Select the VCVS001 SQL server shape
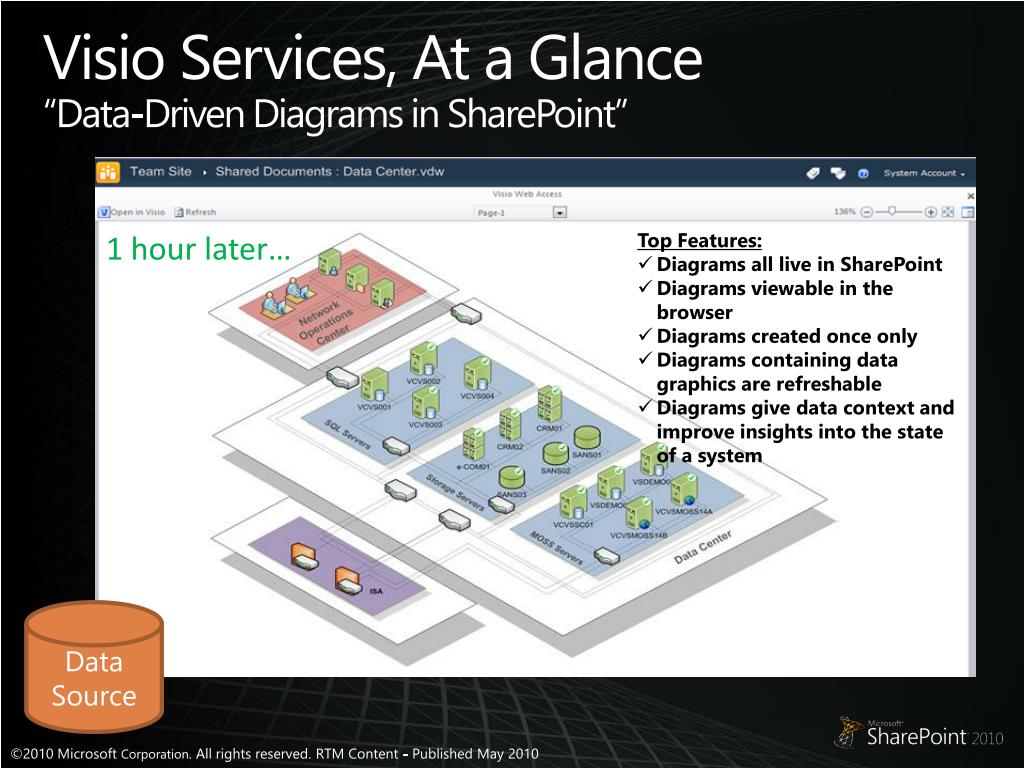The height and width of the screenshot is (768, 1024). [375, 385]
